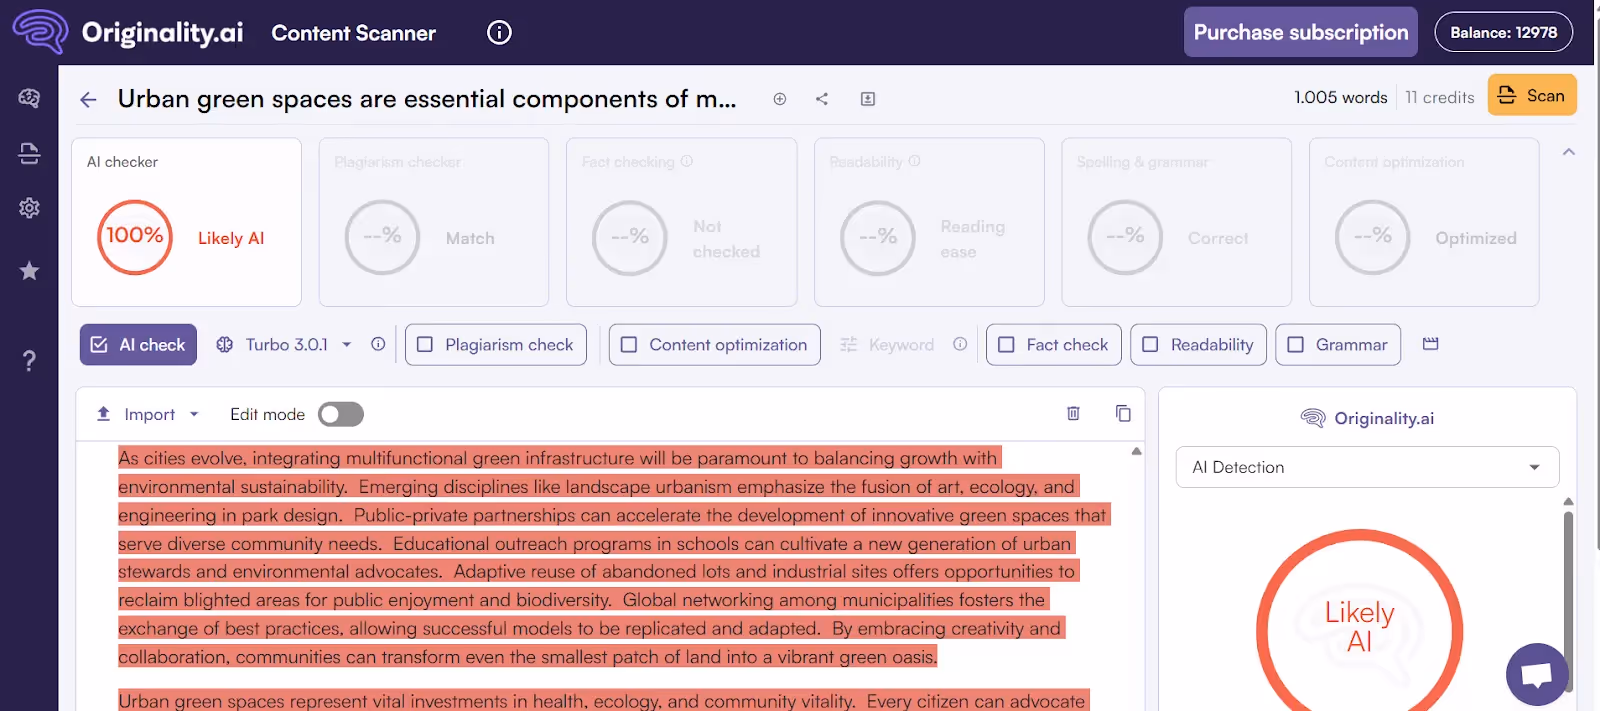
Task: Open the AI checker result card
Action: pyautogui.click(x=186, y=222)
